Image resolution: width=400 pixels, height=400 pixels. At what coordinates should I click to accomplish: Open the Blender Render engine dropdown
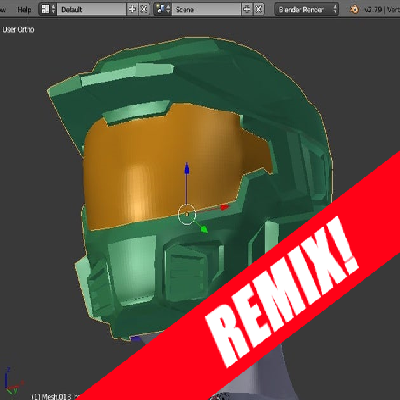click(x=307, y=9)
